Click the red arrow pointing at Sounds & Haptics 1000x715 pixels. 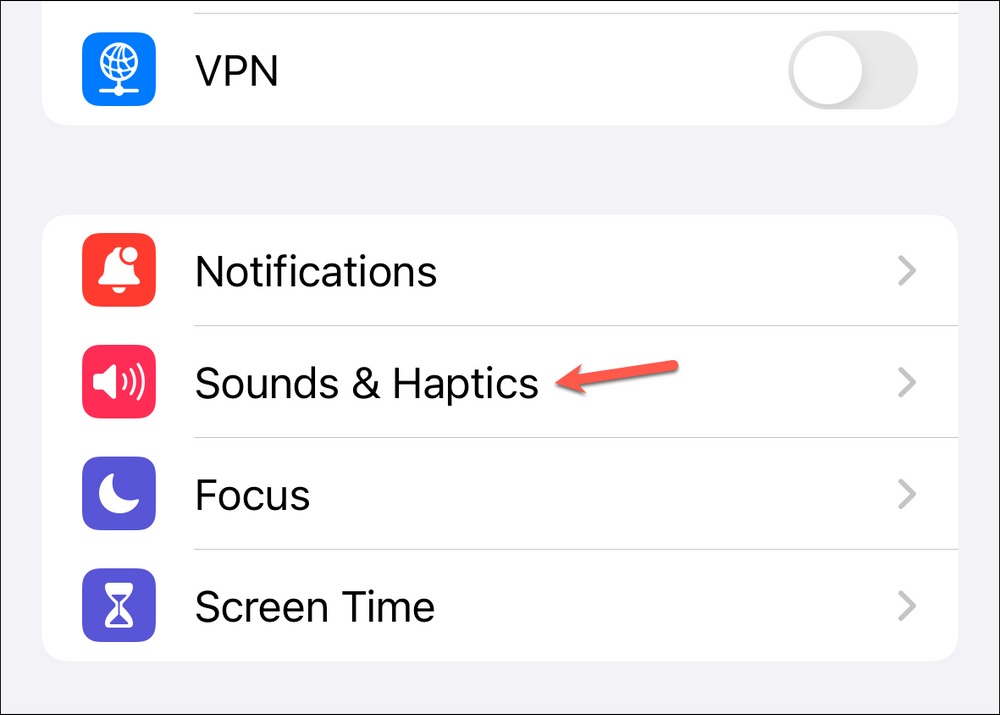click(x=617, y=376)
